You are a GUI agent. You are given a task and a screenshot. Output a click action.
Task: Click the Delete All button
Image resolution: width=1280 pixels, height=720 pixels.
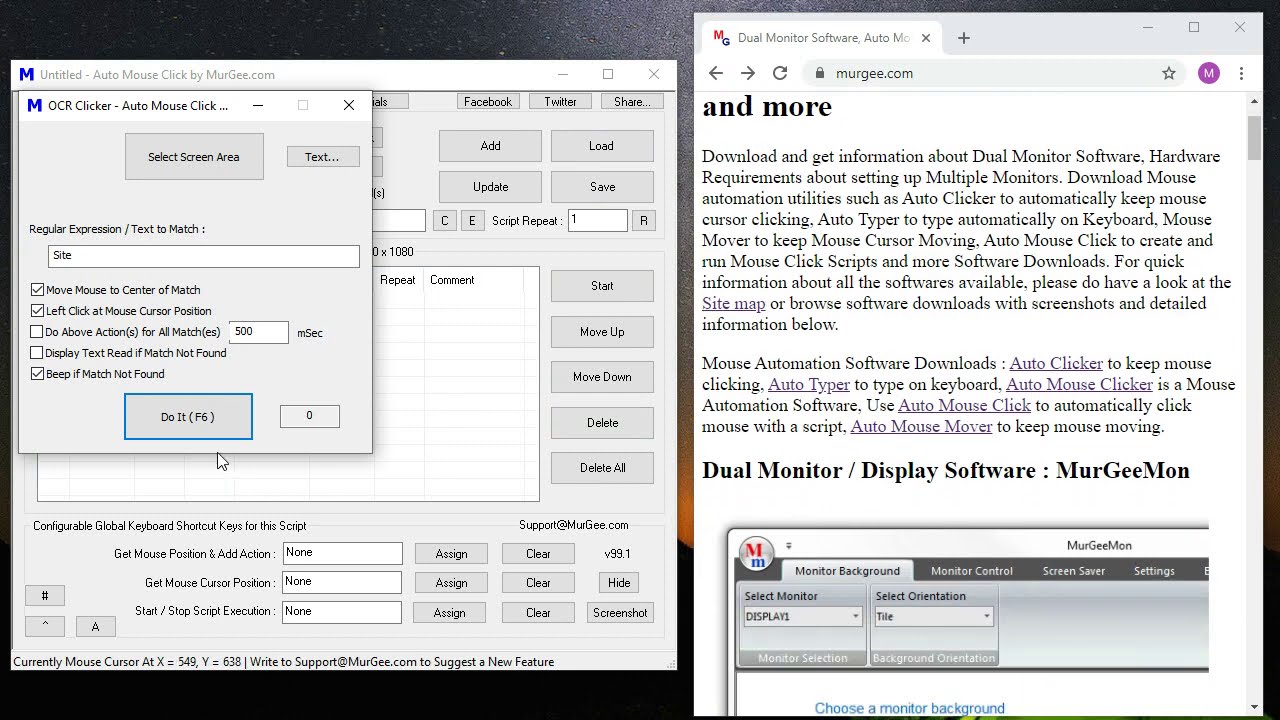602,468
